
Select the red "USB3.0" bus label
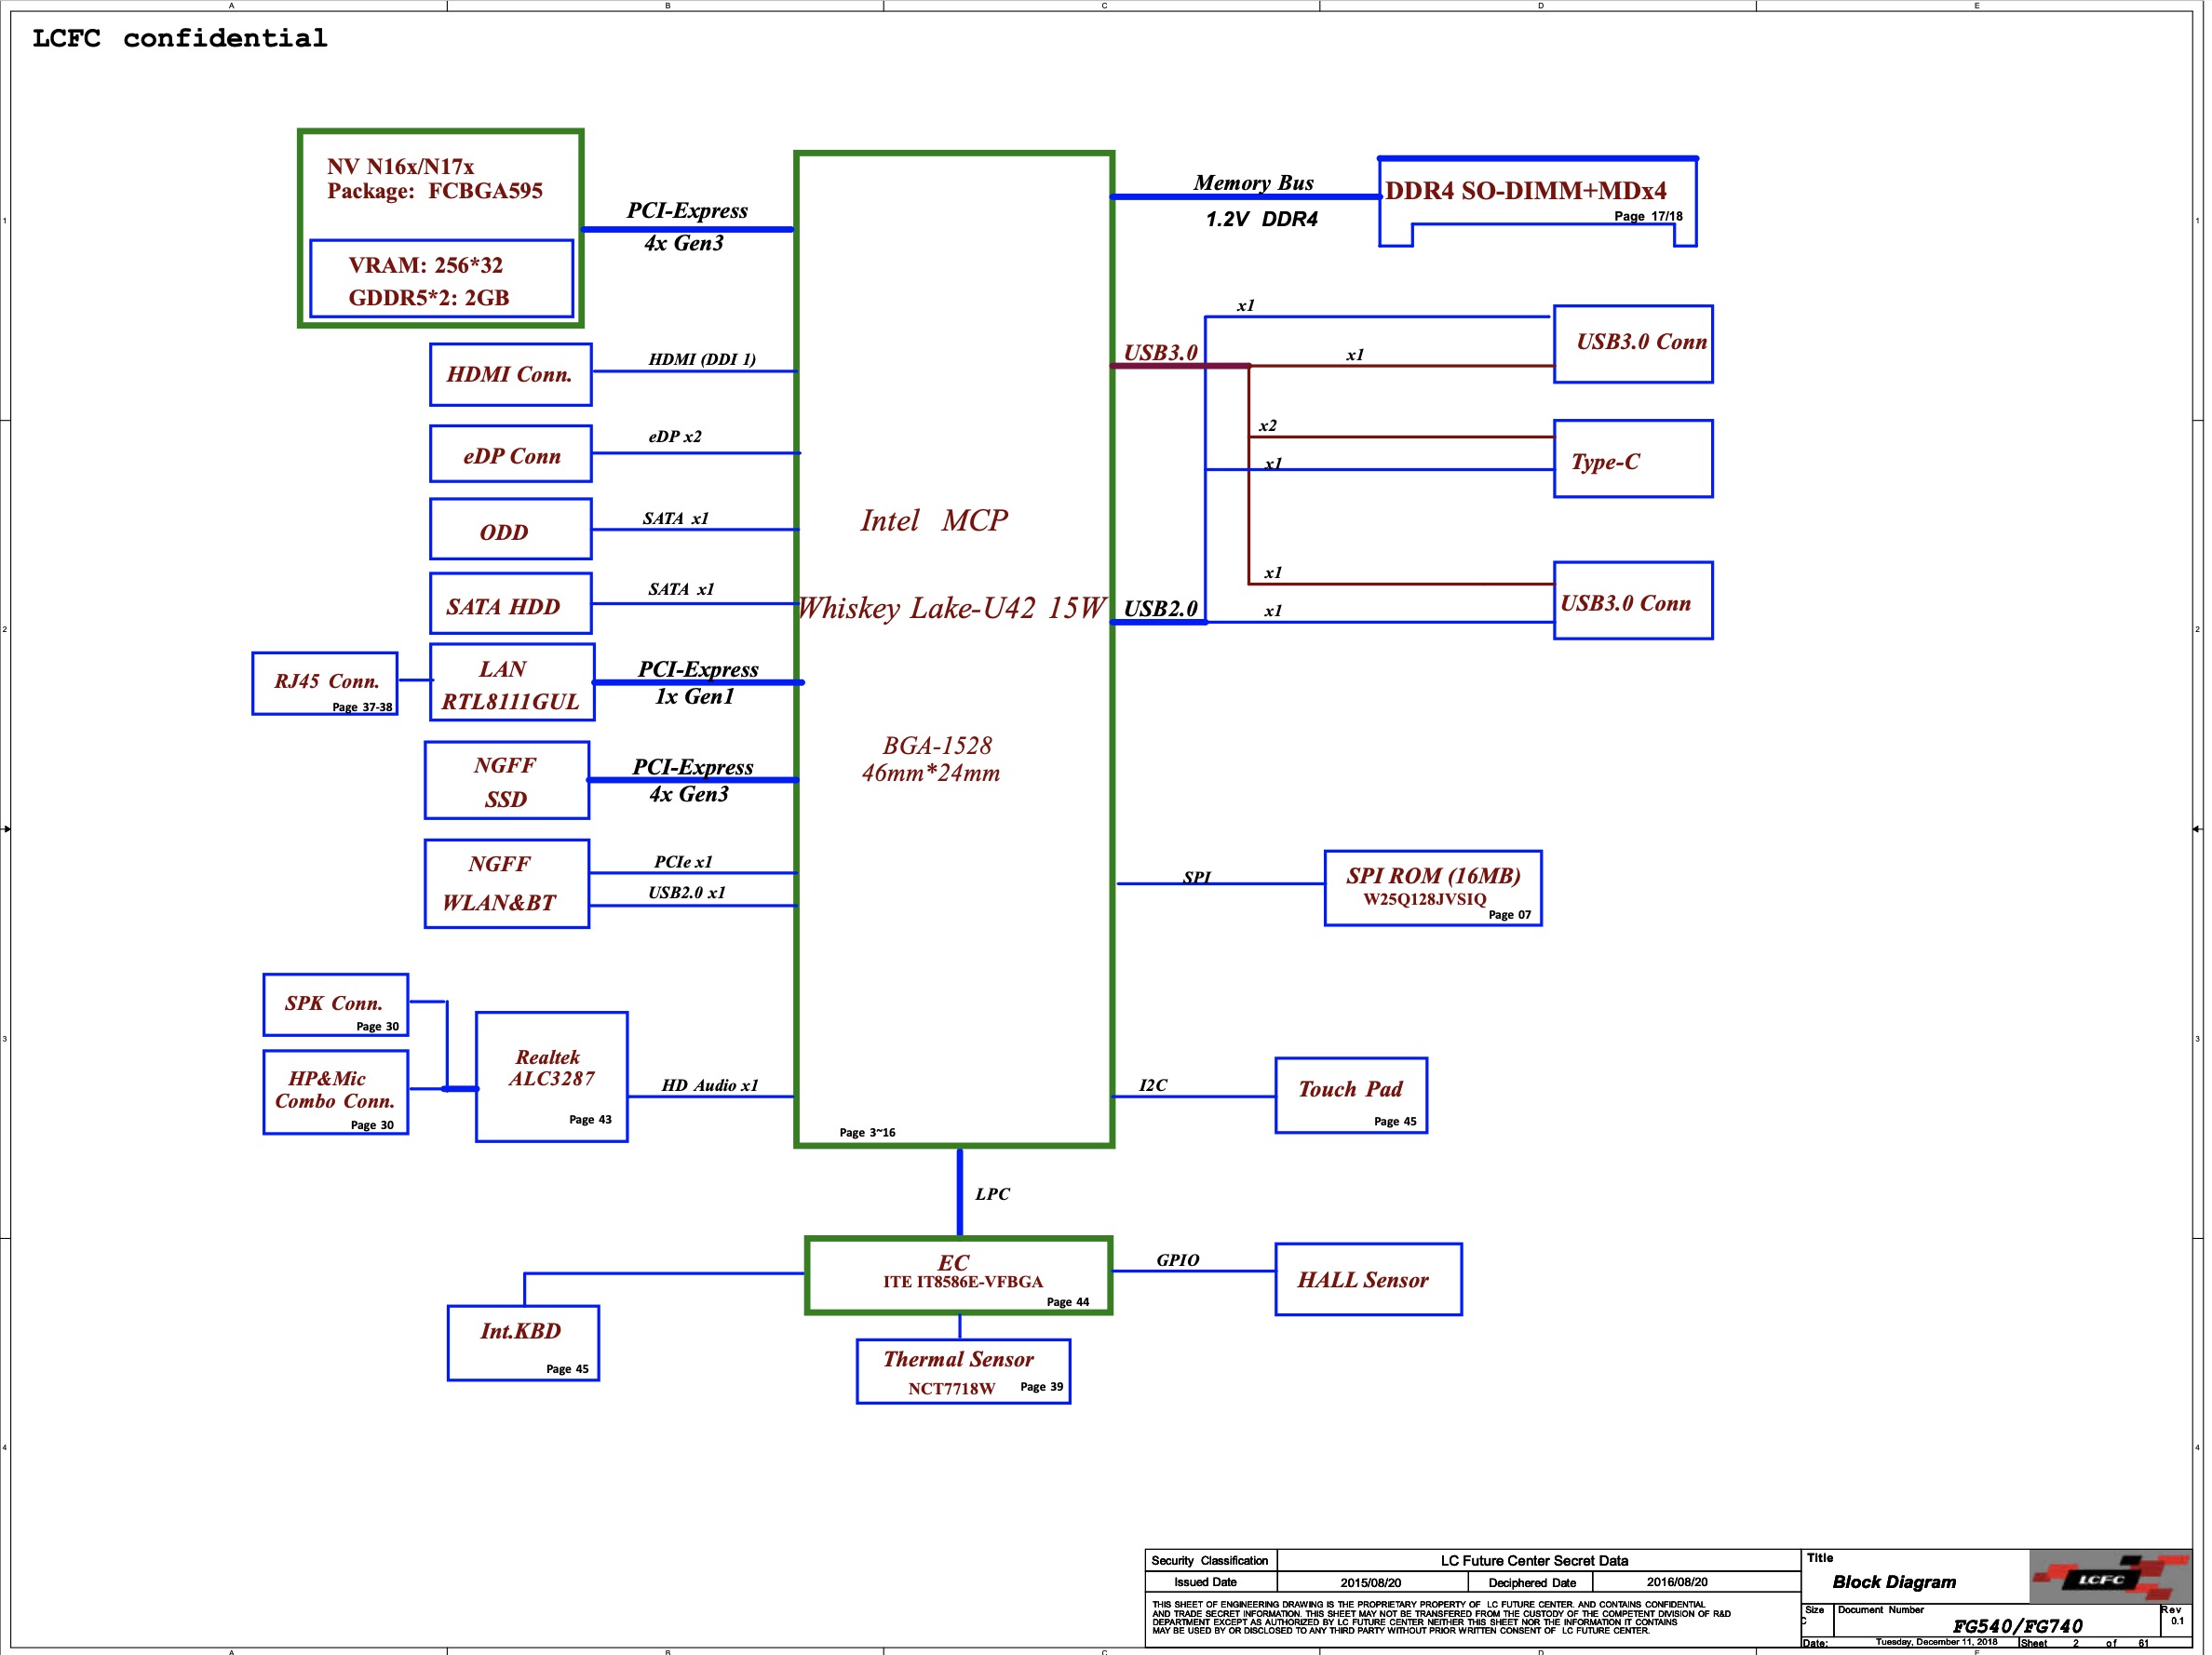[x=1160, y=352]
